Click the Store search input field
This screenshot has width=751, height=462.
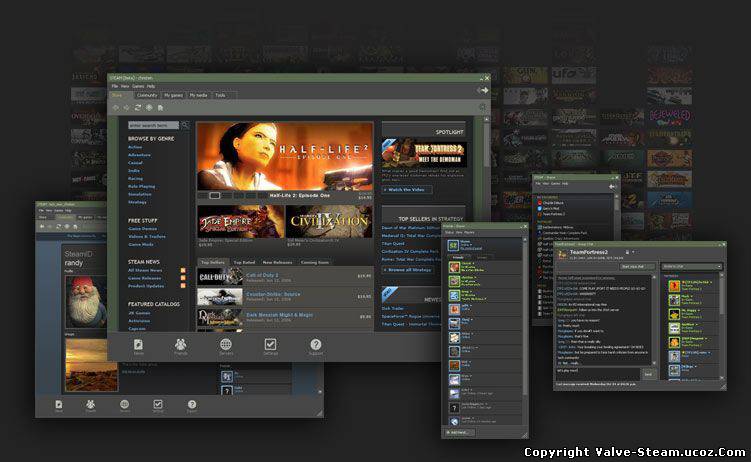point(153,125)
